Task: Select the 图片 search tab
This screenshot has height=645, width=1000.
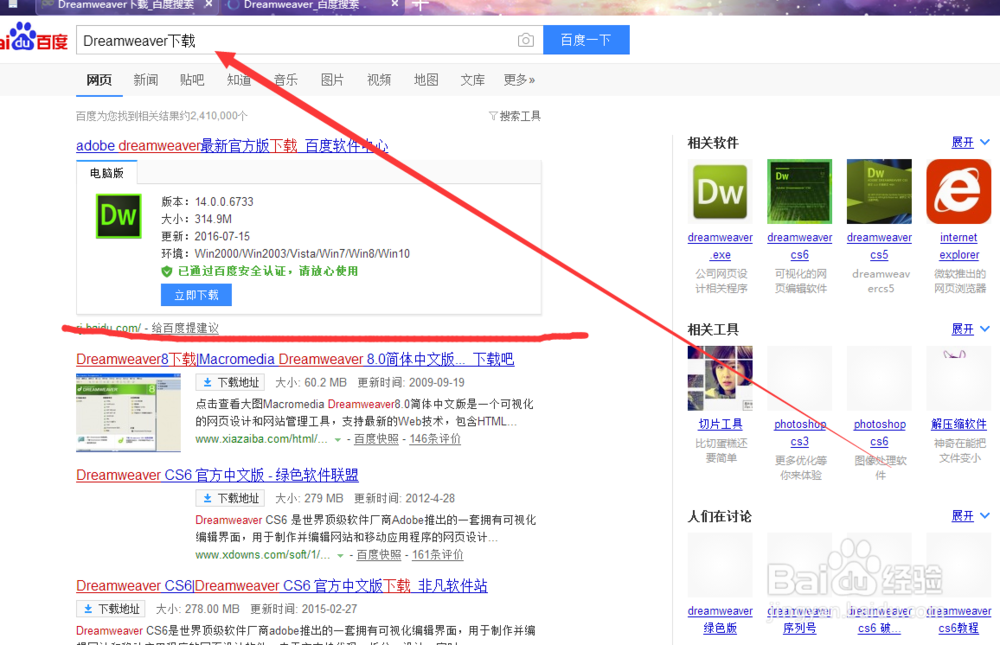Action: (x=332, y=80)
